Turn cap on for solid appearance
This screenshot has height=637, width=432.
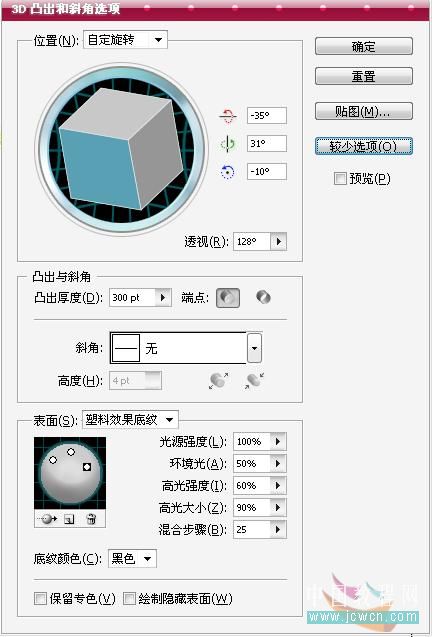click(x=228, y=298)
